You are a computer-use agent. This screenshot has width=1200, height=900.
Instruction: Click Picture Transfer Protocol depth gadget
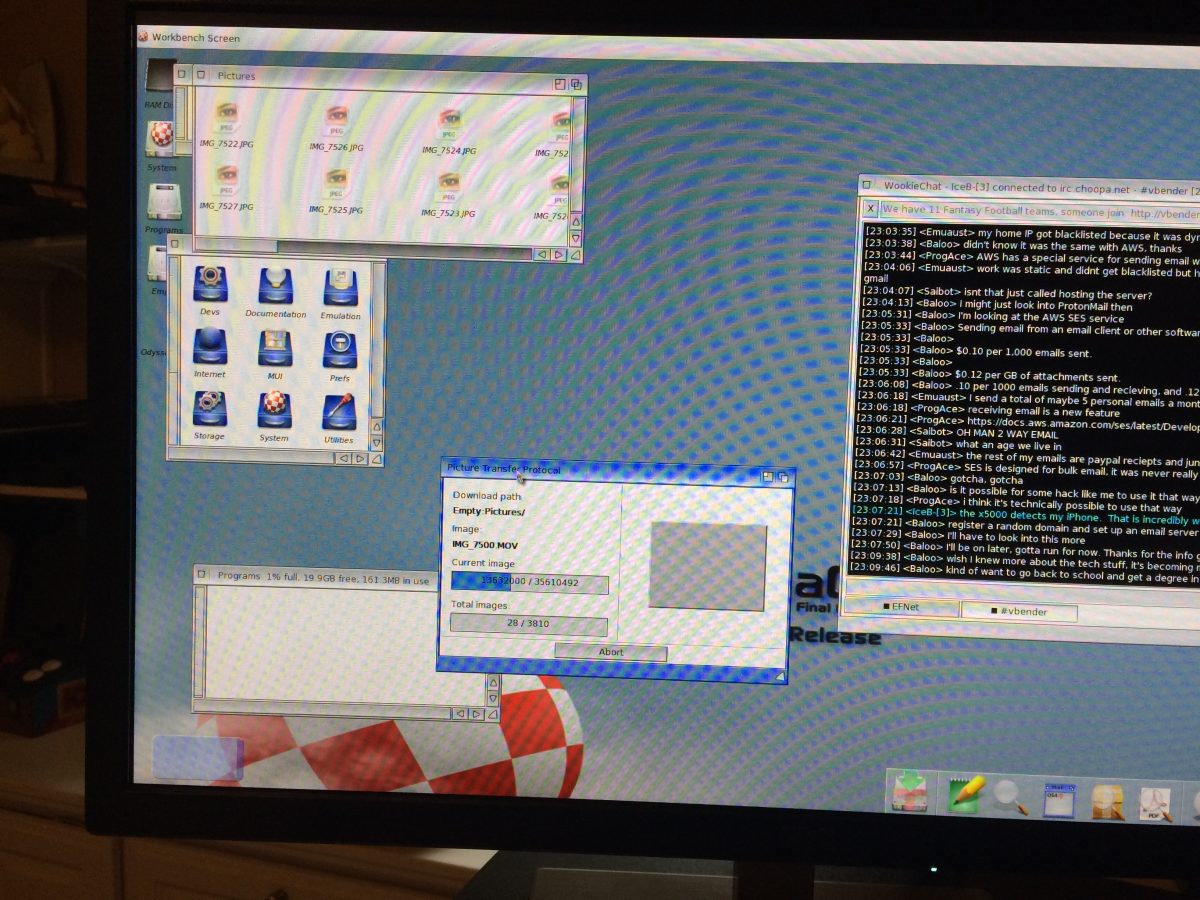pyautogui.click(x=783, y=478)
